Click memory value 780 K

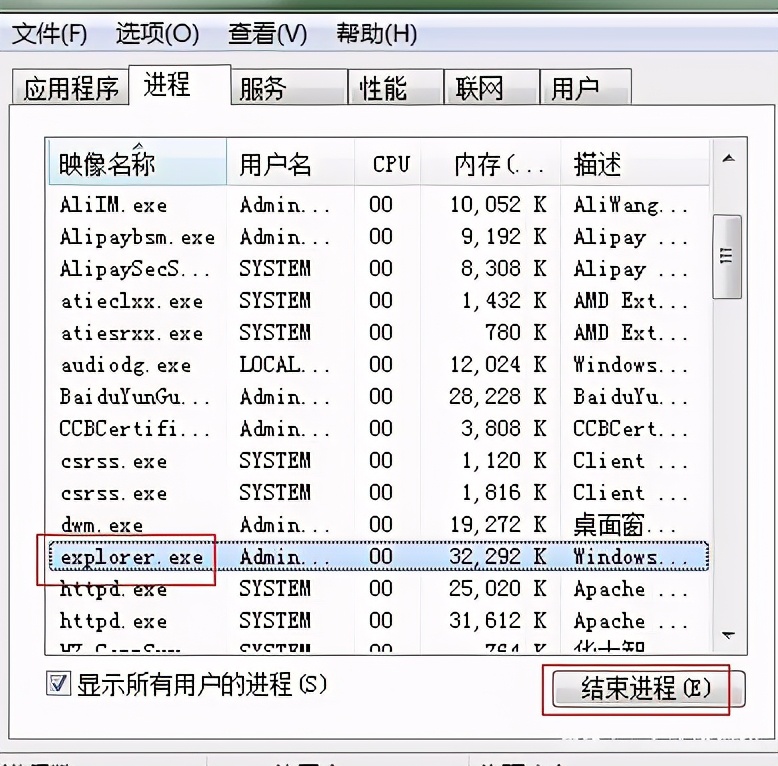click(x=516, y=332)
